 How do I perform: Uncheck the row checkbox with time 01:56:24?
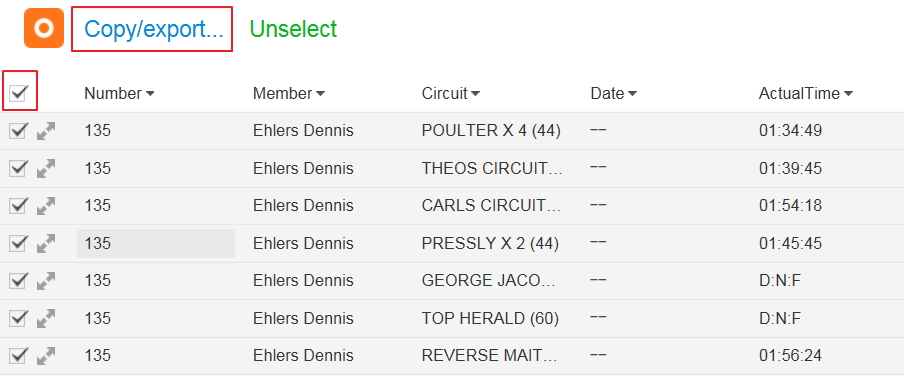[x=18, y=356]
